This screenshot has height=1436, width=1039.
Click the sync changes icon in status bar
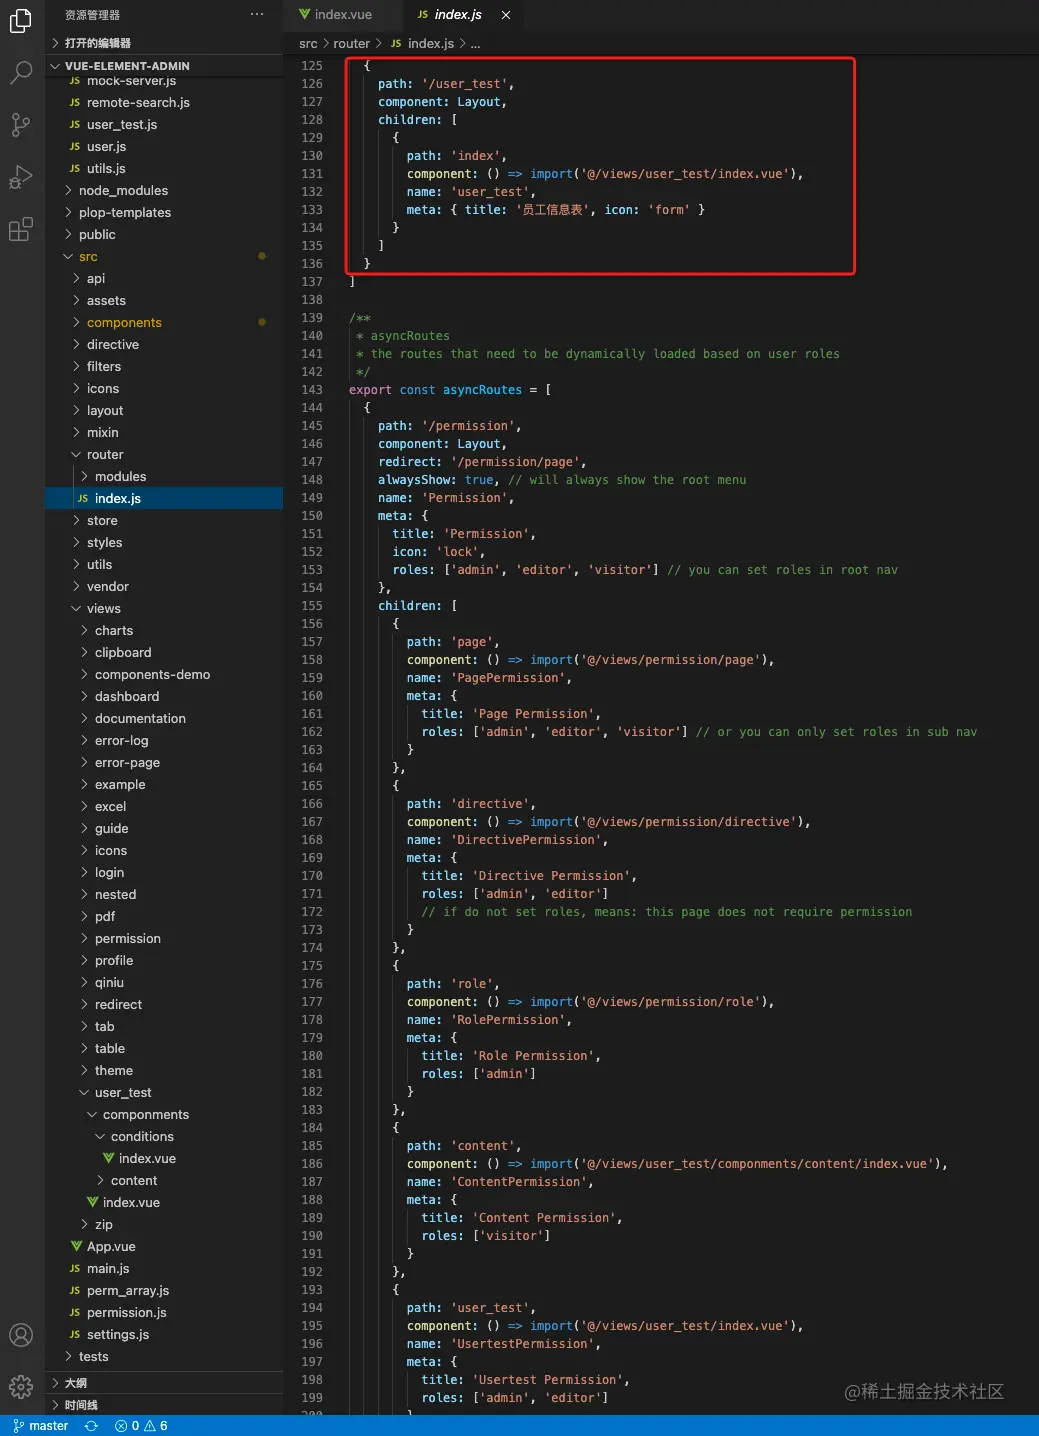91,1426
